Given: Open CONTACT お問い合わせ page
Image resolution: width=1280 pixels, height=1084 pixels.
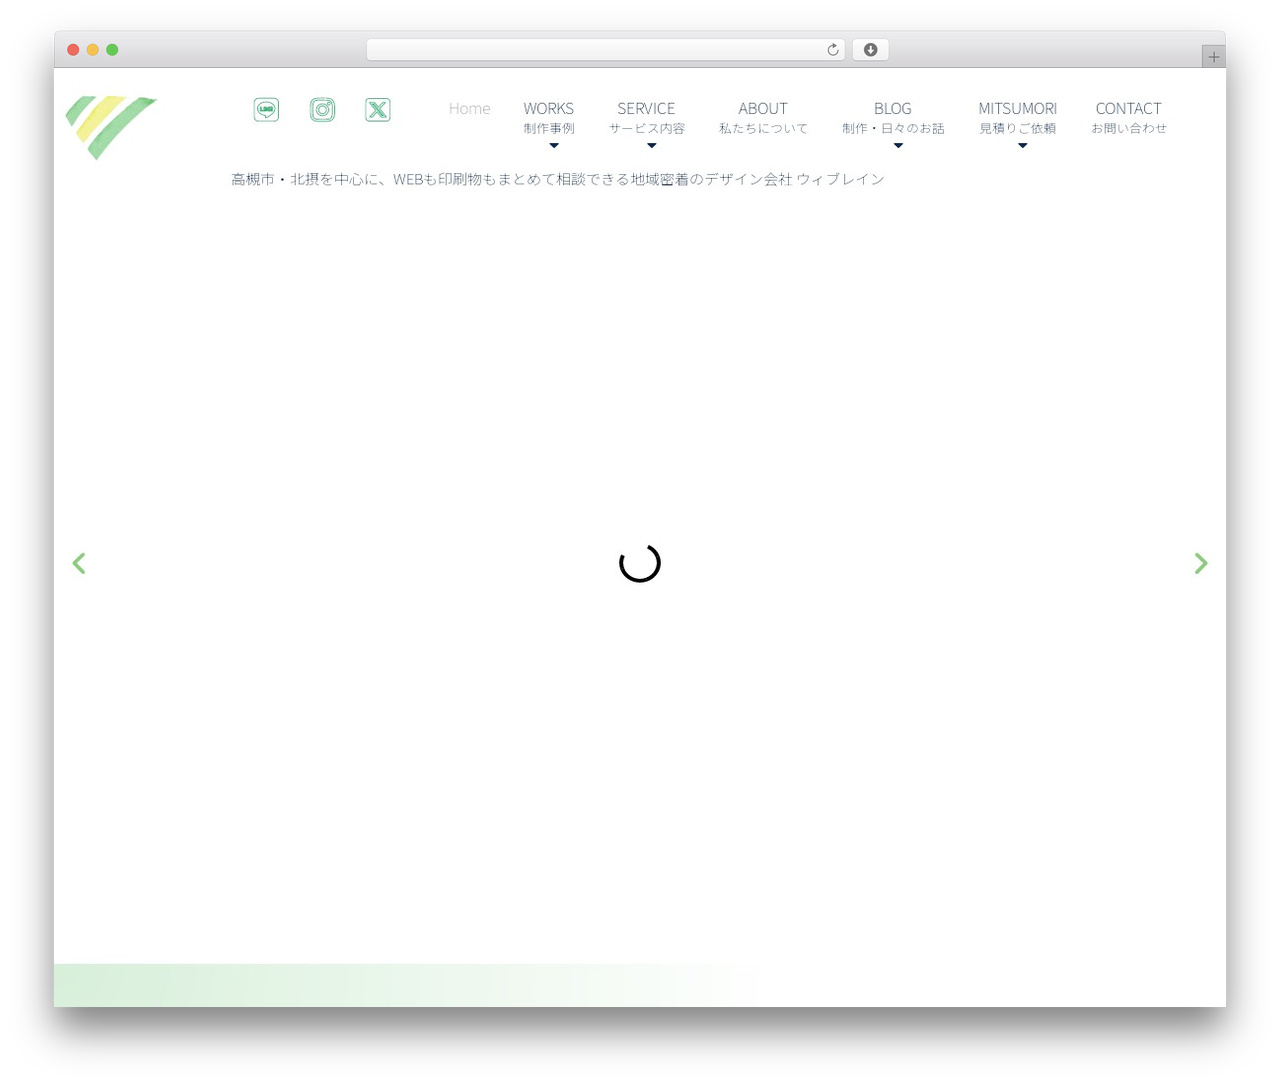Looking at the screenshot, I should coord(1129,117).
